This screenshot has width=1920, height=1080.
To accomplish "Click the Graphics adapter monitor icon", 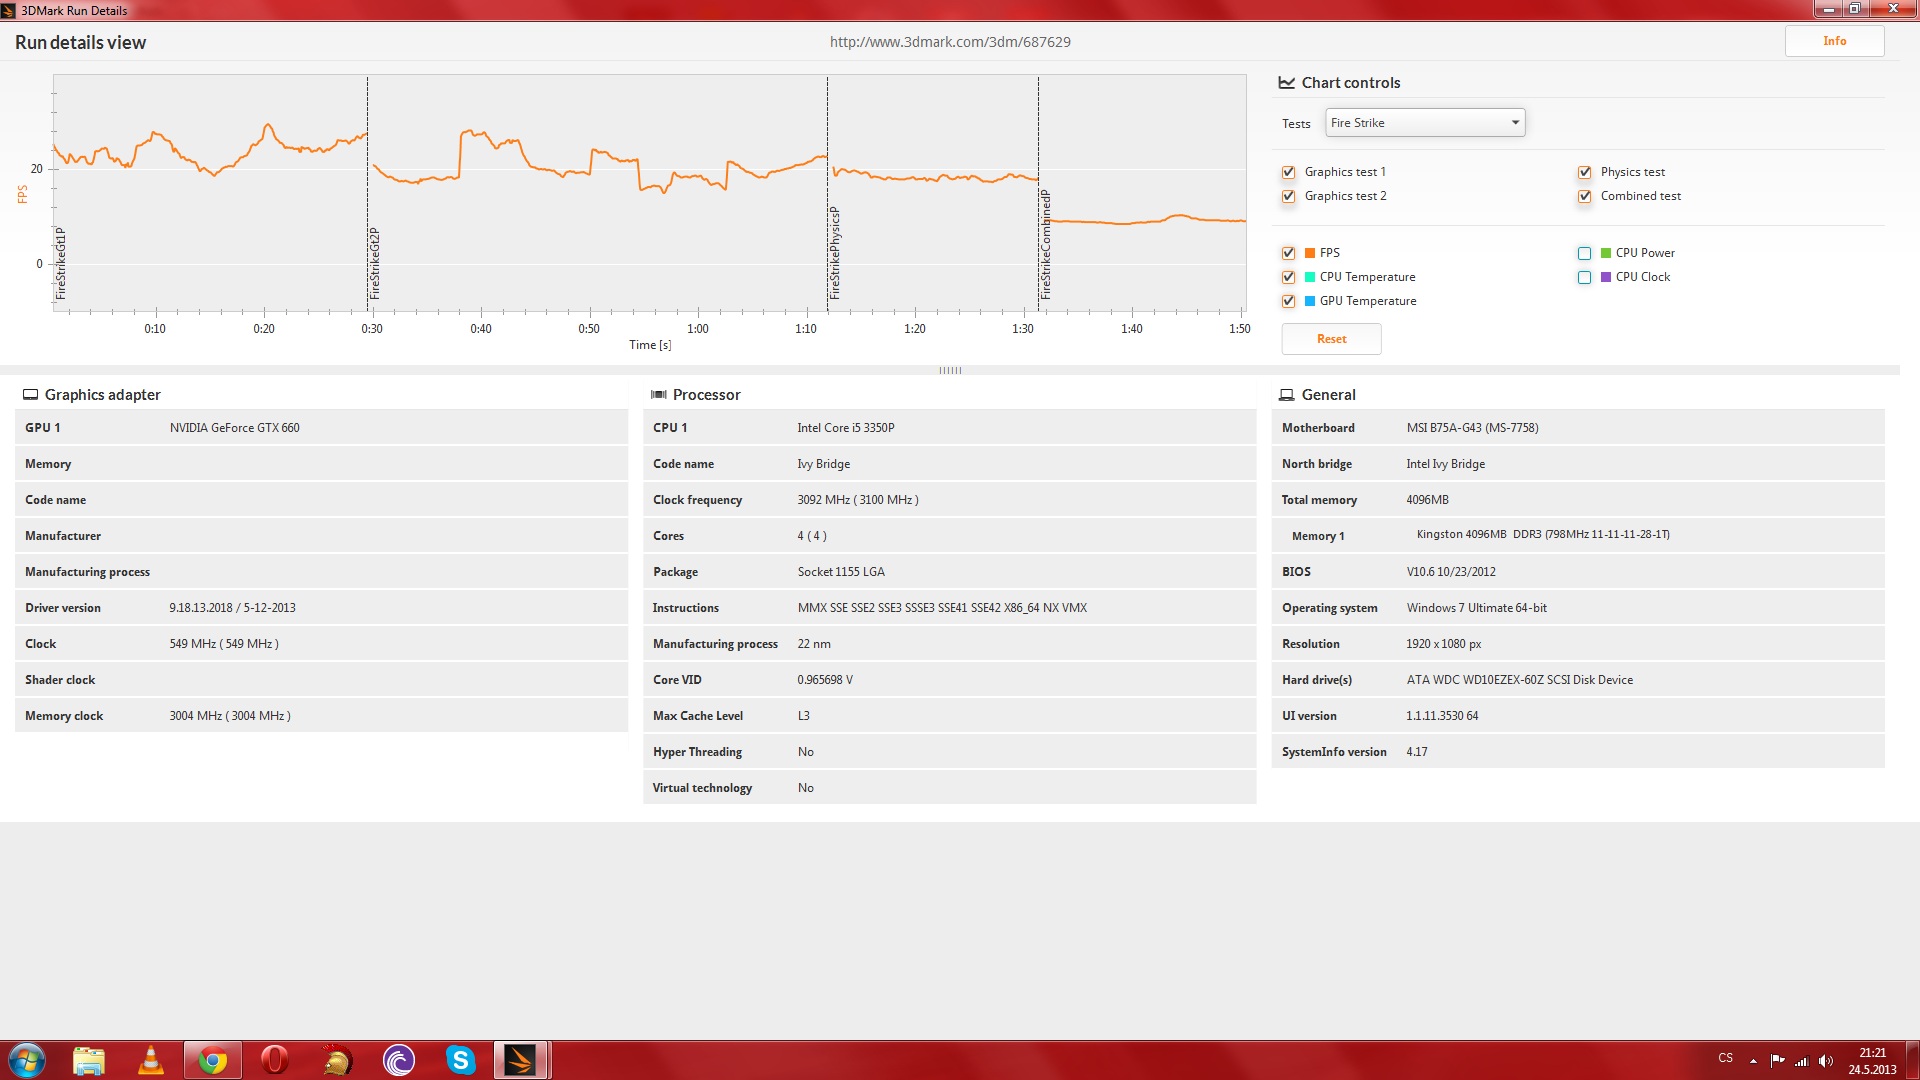I will [31, 395].
